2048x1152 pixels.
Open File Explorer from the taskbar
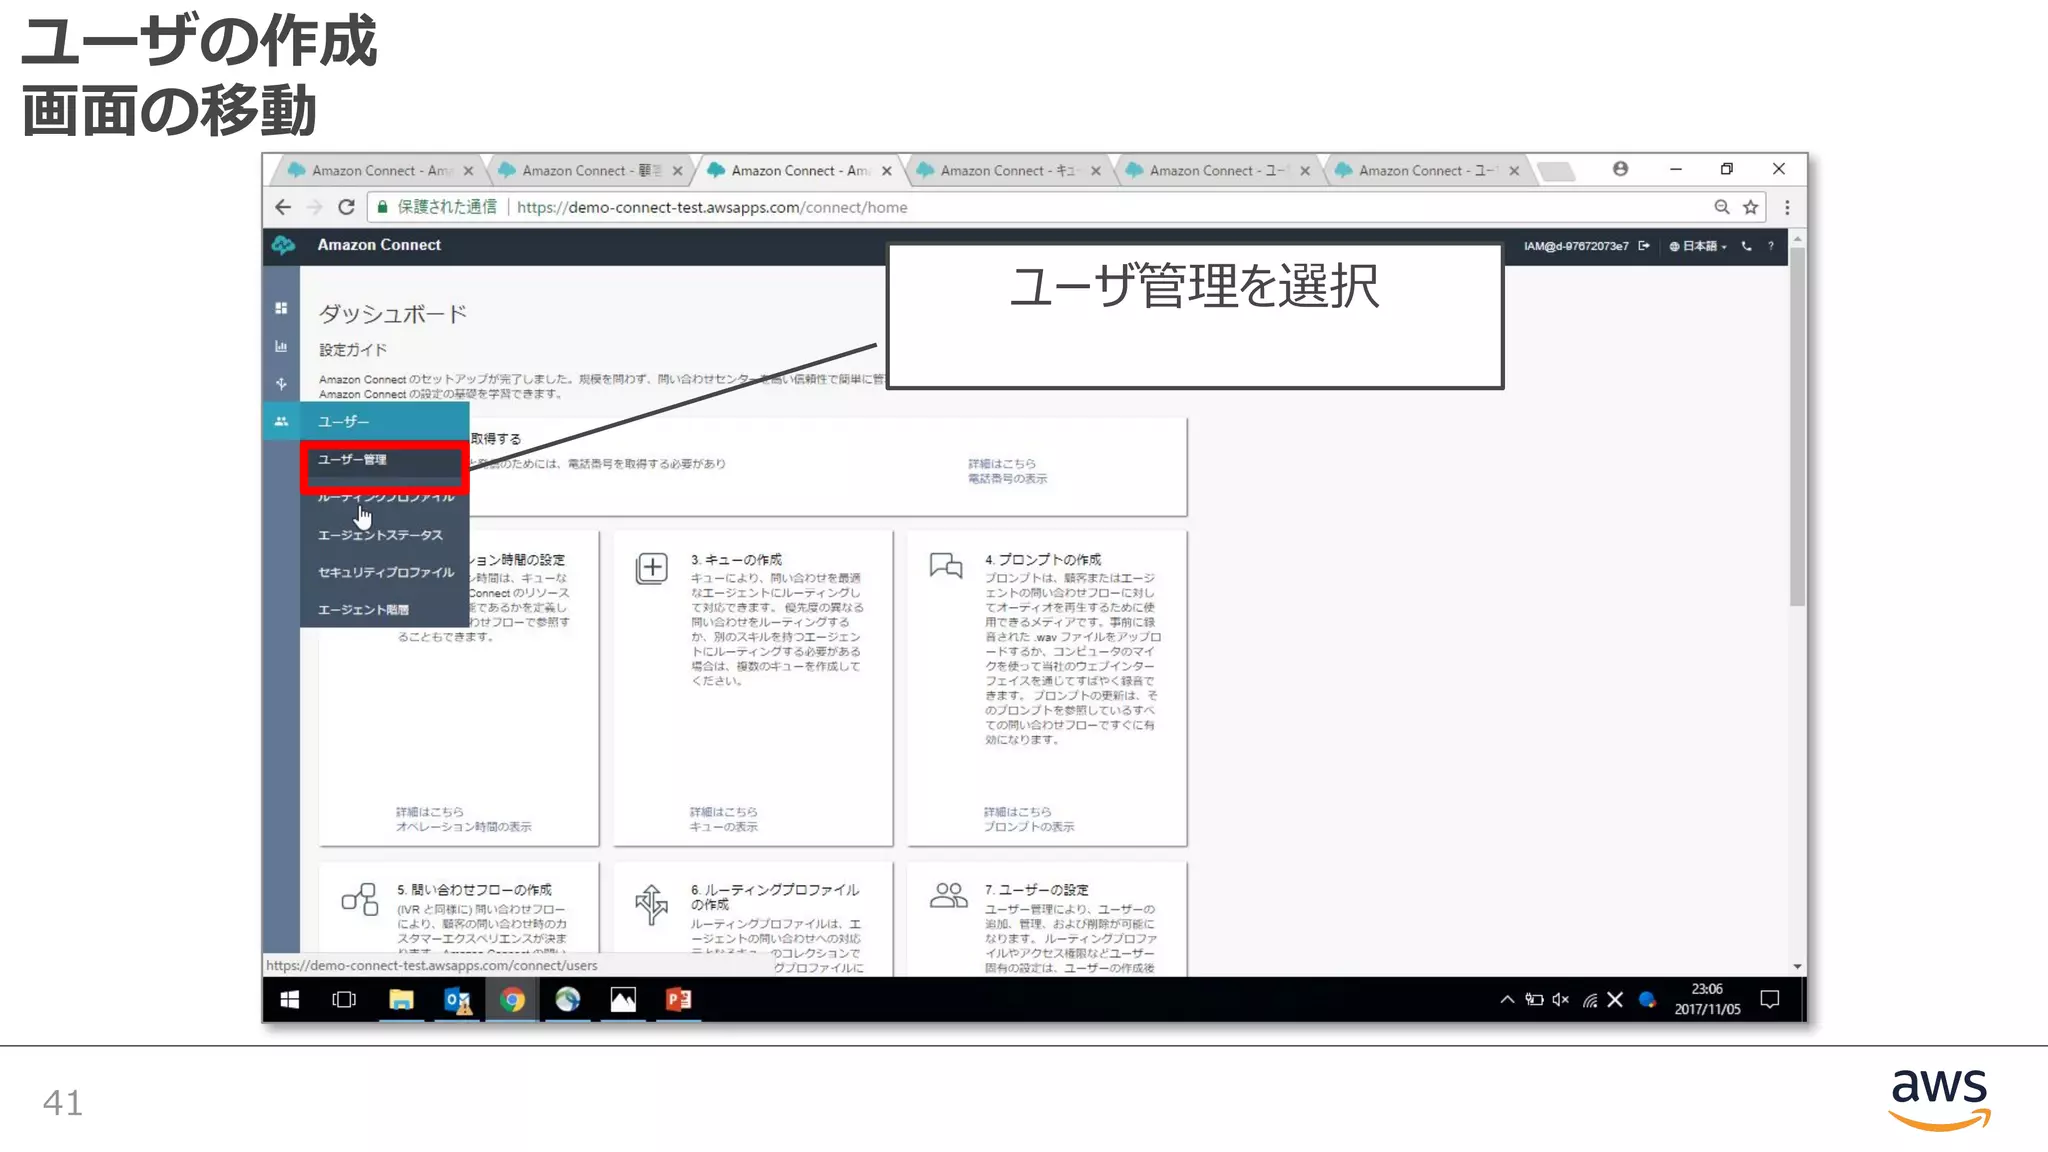pyautogui.click(x=401, y=1000)
